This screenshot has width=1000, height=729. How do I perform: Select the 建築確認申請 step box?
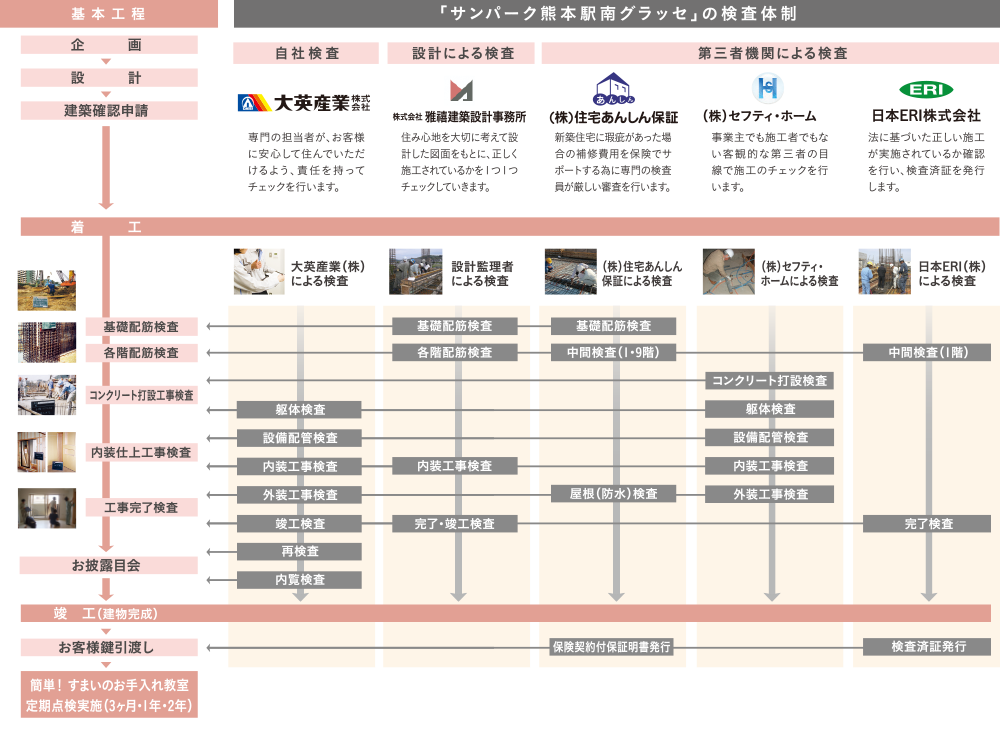109,110
